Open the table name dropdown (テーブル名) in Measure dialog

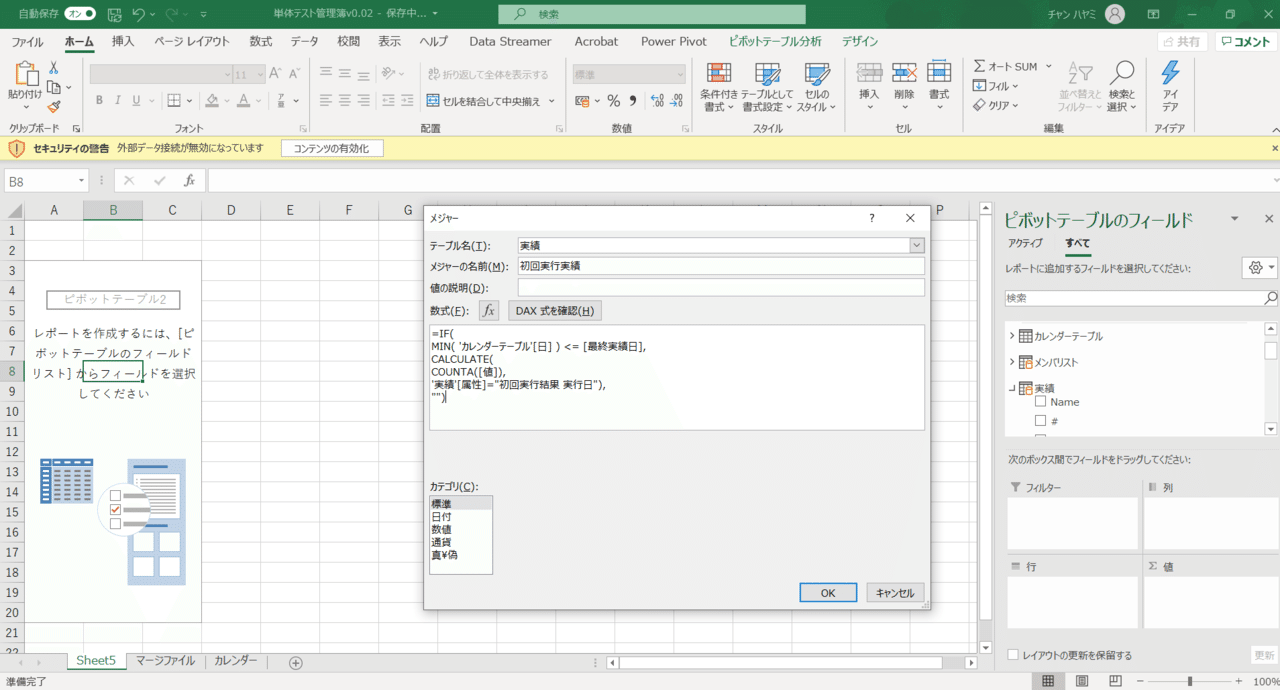pyautogui.click(x=916, y=245)
